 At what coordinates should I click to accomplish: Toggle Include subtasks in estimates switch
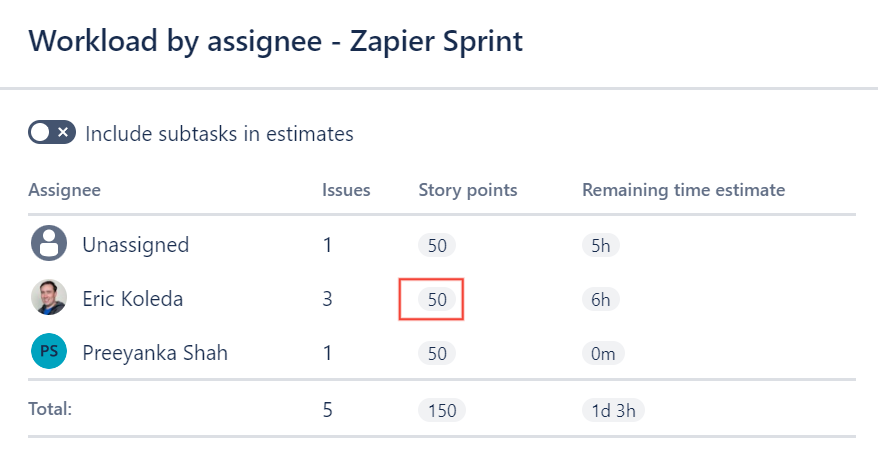pyautogui.click(x=52, y=133)
